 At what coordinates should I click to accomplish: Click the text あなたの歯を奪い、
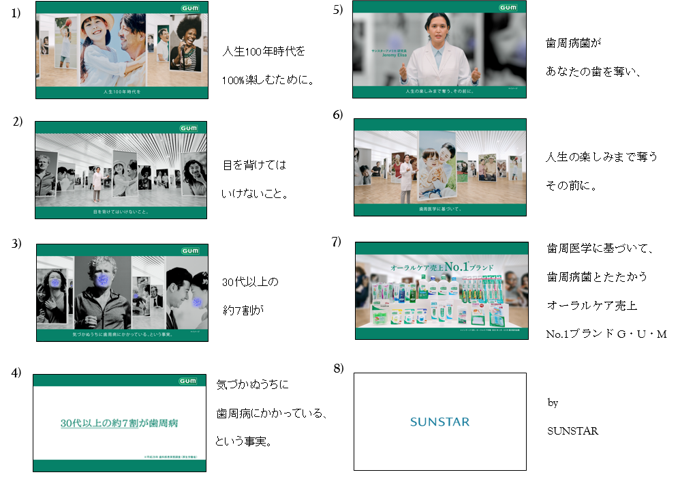coord(593,71)
